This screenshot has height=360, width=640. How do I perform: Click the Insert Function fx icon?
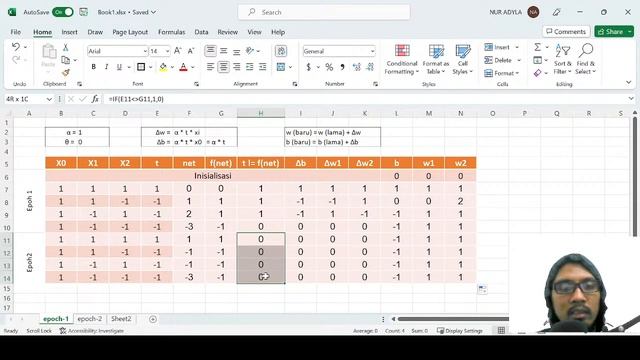point(95,99)
